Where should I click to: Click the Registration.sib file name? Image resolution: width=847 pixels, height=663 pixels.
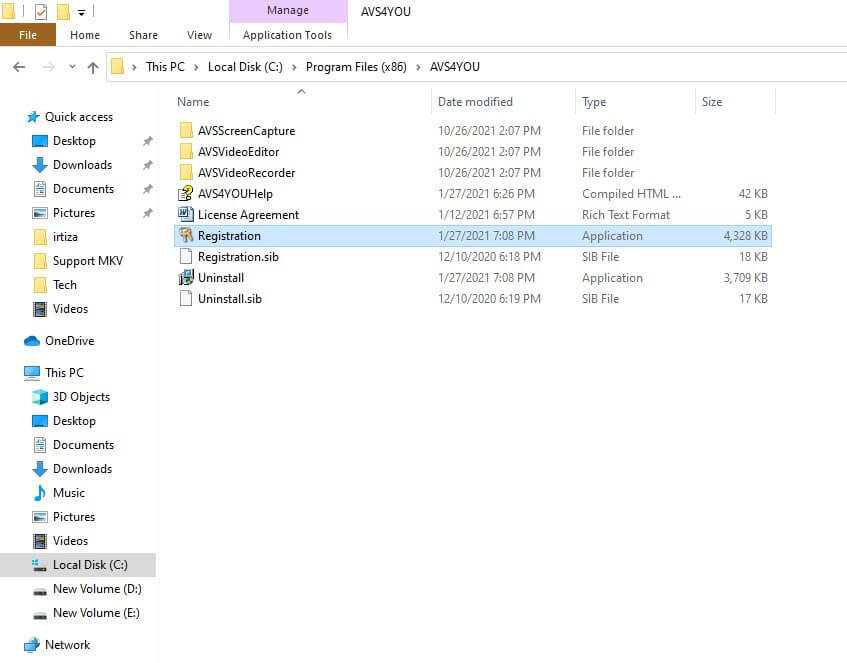(238, 257)
